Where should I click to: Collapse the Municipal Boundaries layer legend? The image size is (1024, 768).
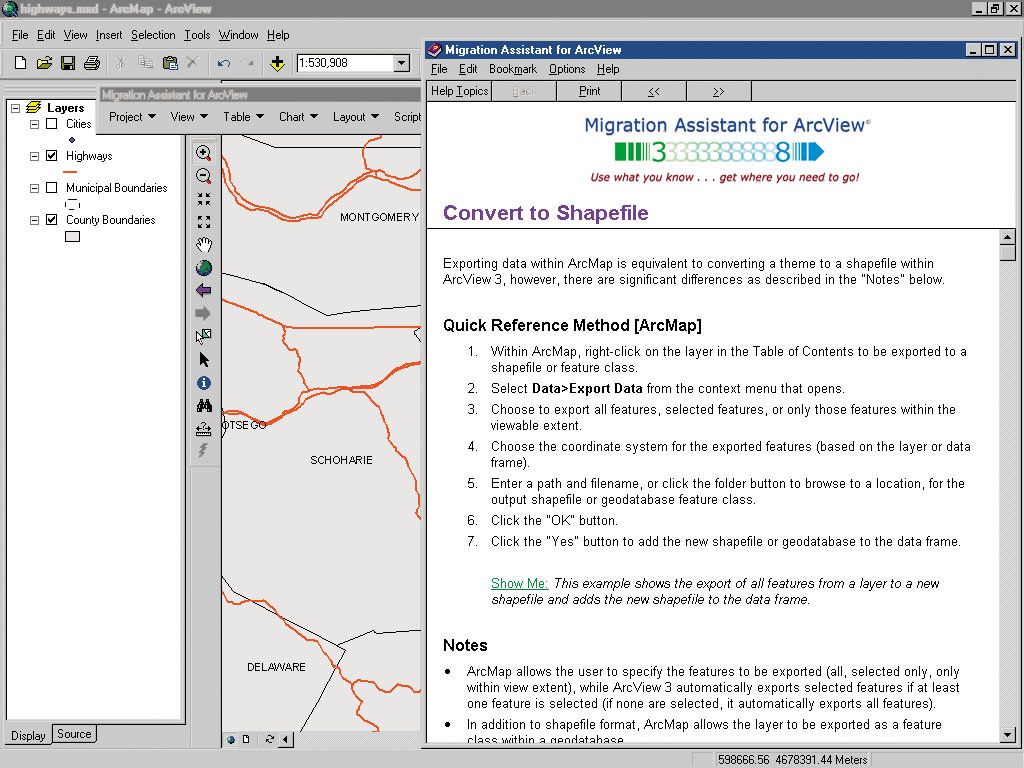click(x=35, y=188)
